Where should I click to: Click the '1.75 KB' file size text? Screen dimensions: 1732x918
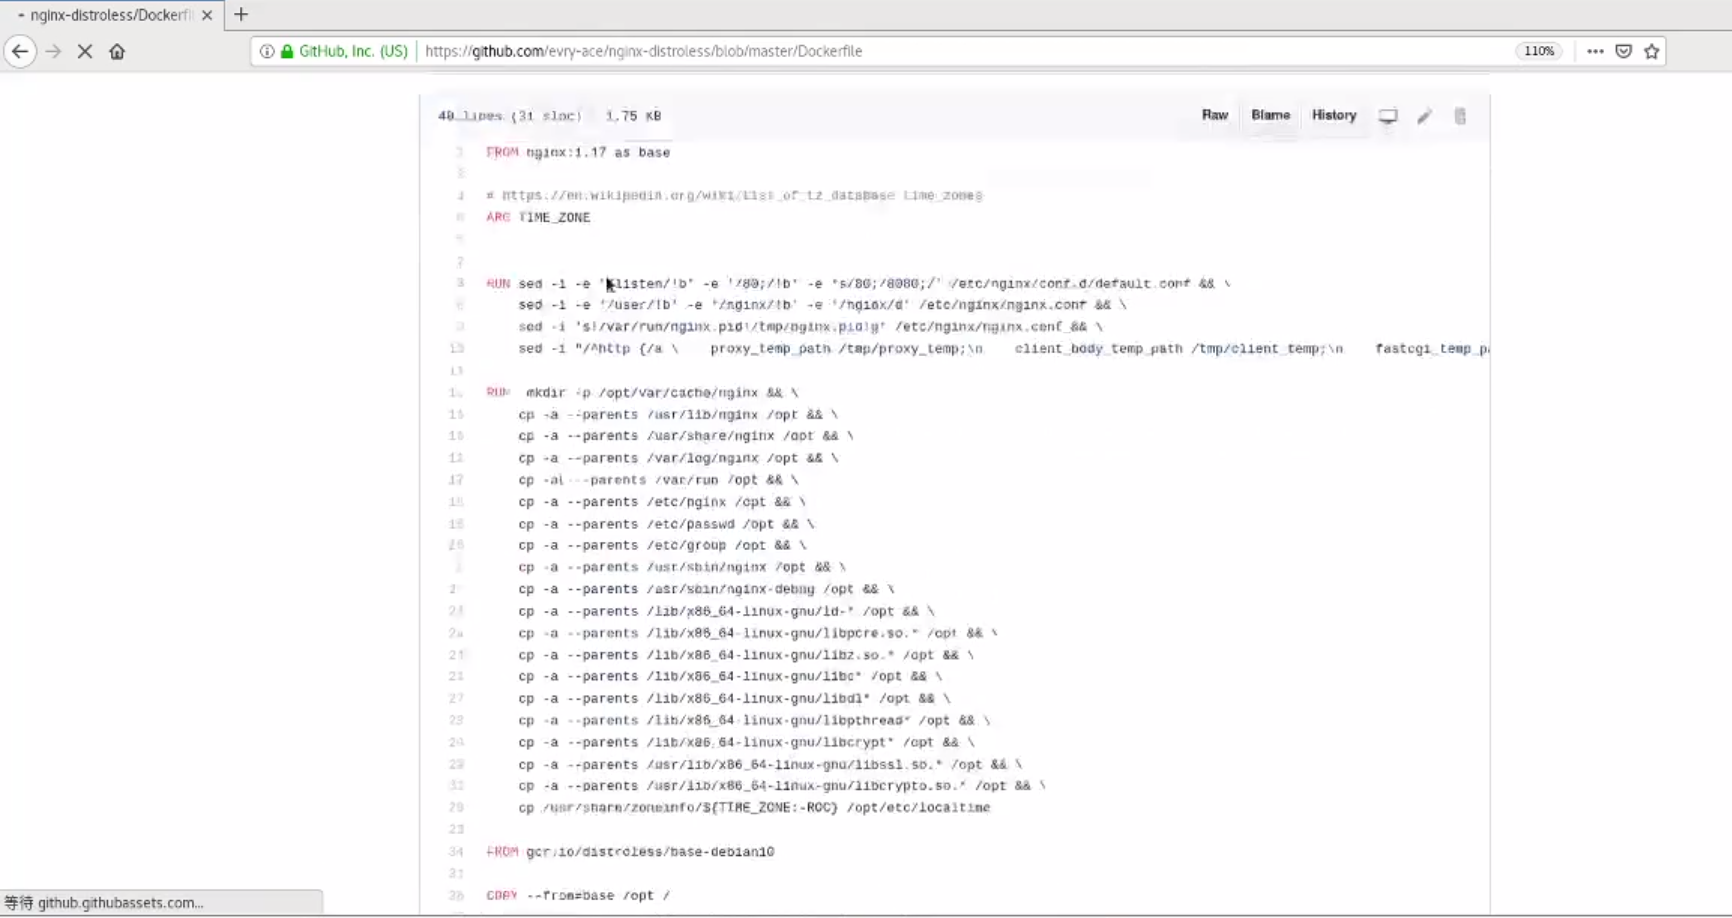click(633, 116)
